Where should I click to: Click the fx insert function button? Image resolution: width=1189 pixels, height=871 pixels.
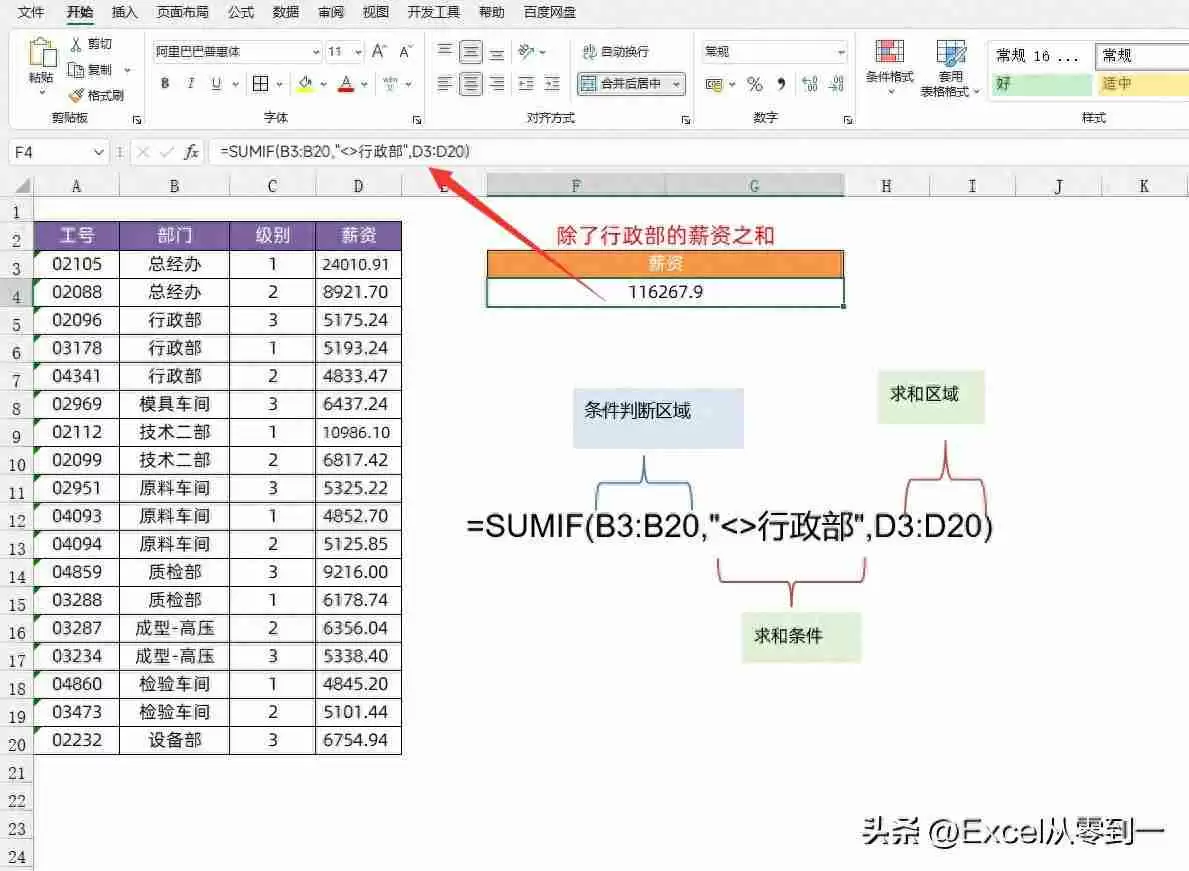pyautogui.click(x=193, y=151)
